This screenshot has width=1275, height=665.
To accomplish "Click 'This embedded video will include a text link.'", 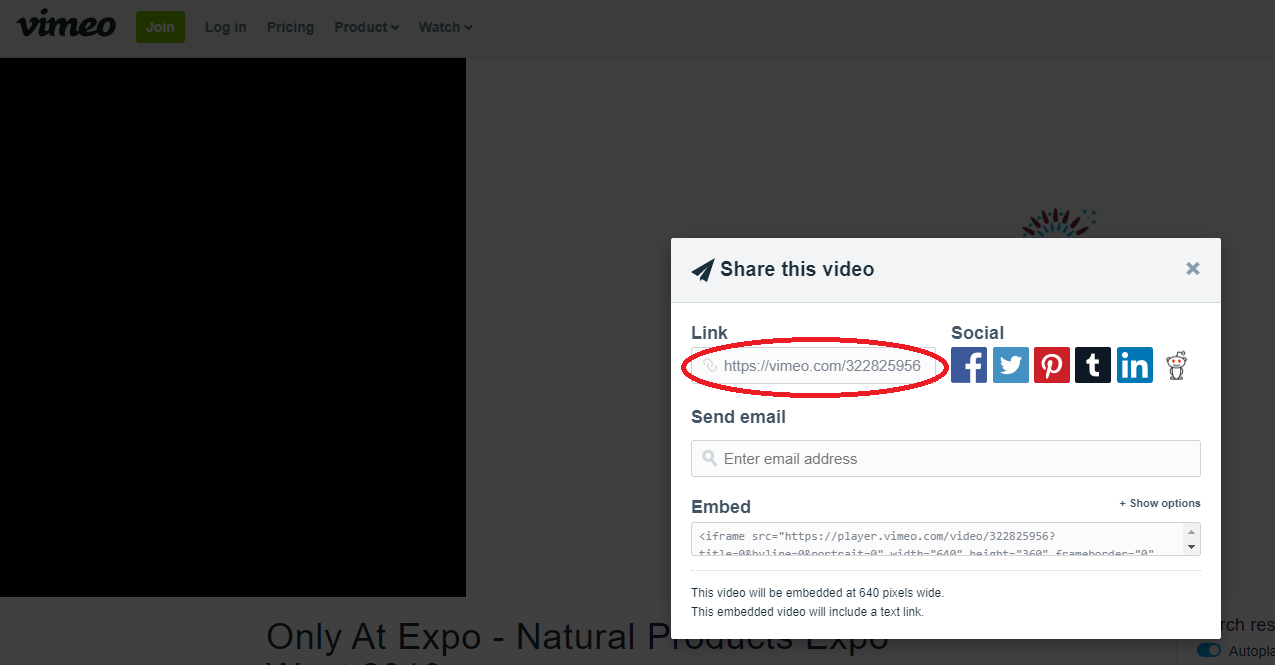I will [x=807, y=611].
